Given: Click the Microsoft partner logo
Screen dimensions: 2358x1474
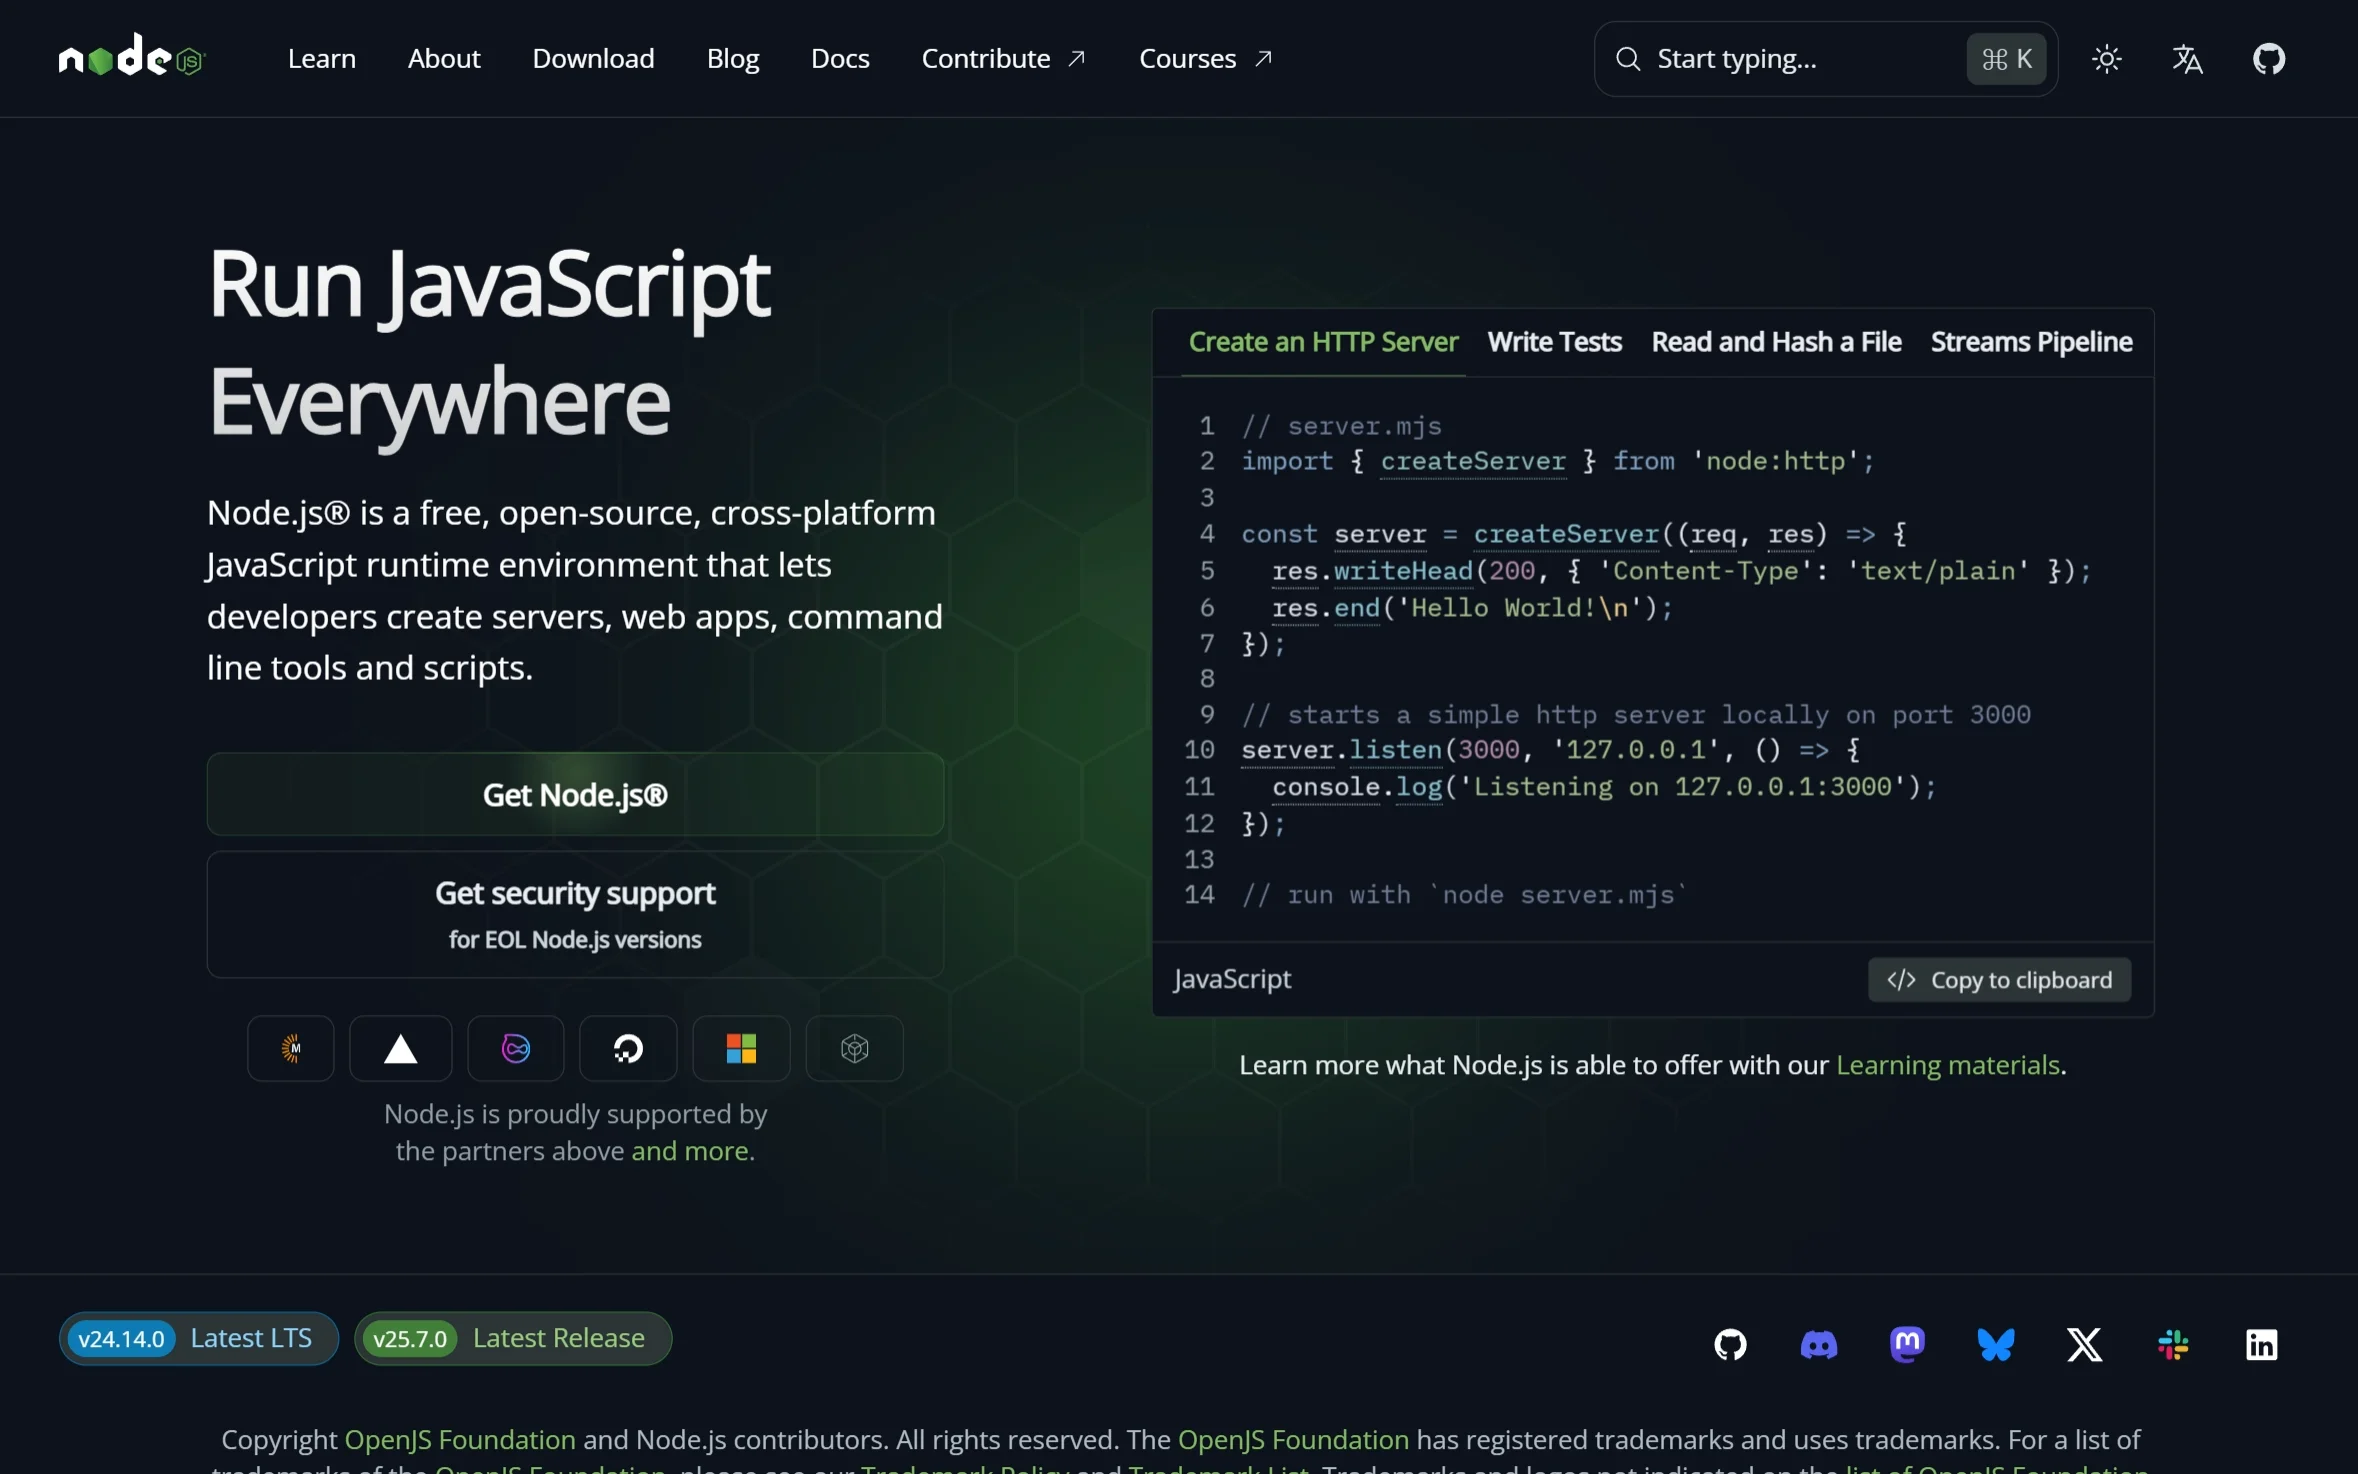Looking at the screenshot, I should tap(740, 1048).
